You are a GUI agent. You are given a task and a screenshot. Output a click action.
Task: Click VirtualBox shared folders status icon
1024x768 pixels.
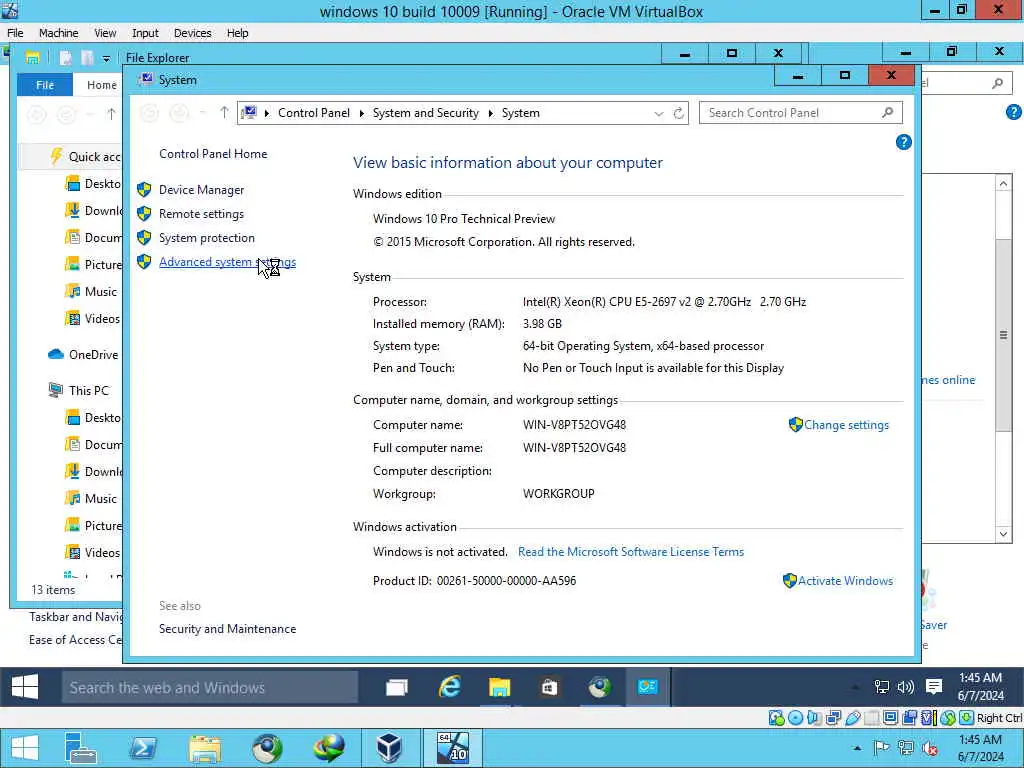click(871, 718)
